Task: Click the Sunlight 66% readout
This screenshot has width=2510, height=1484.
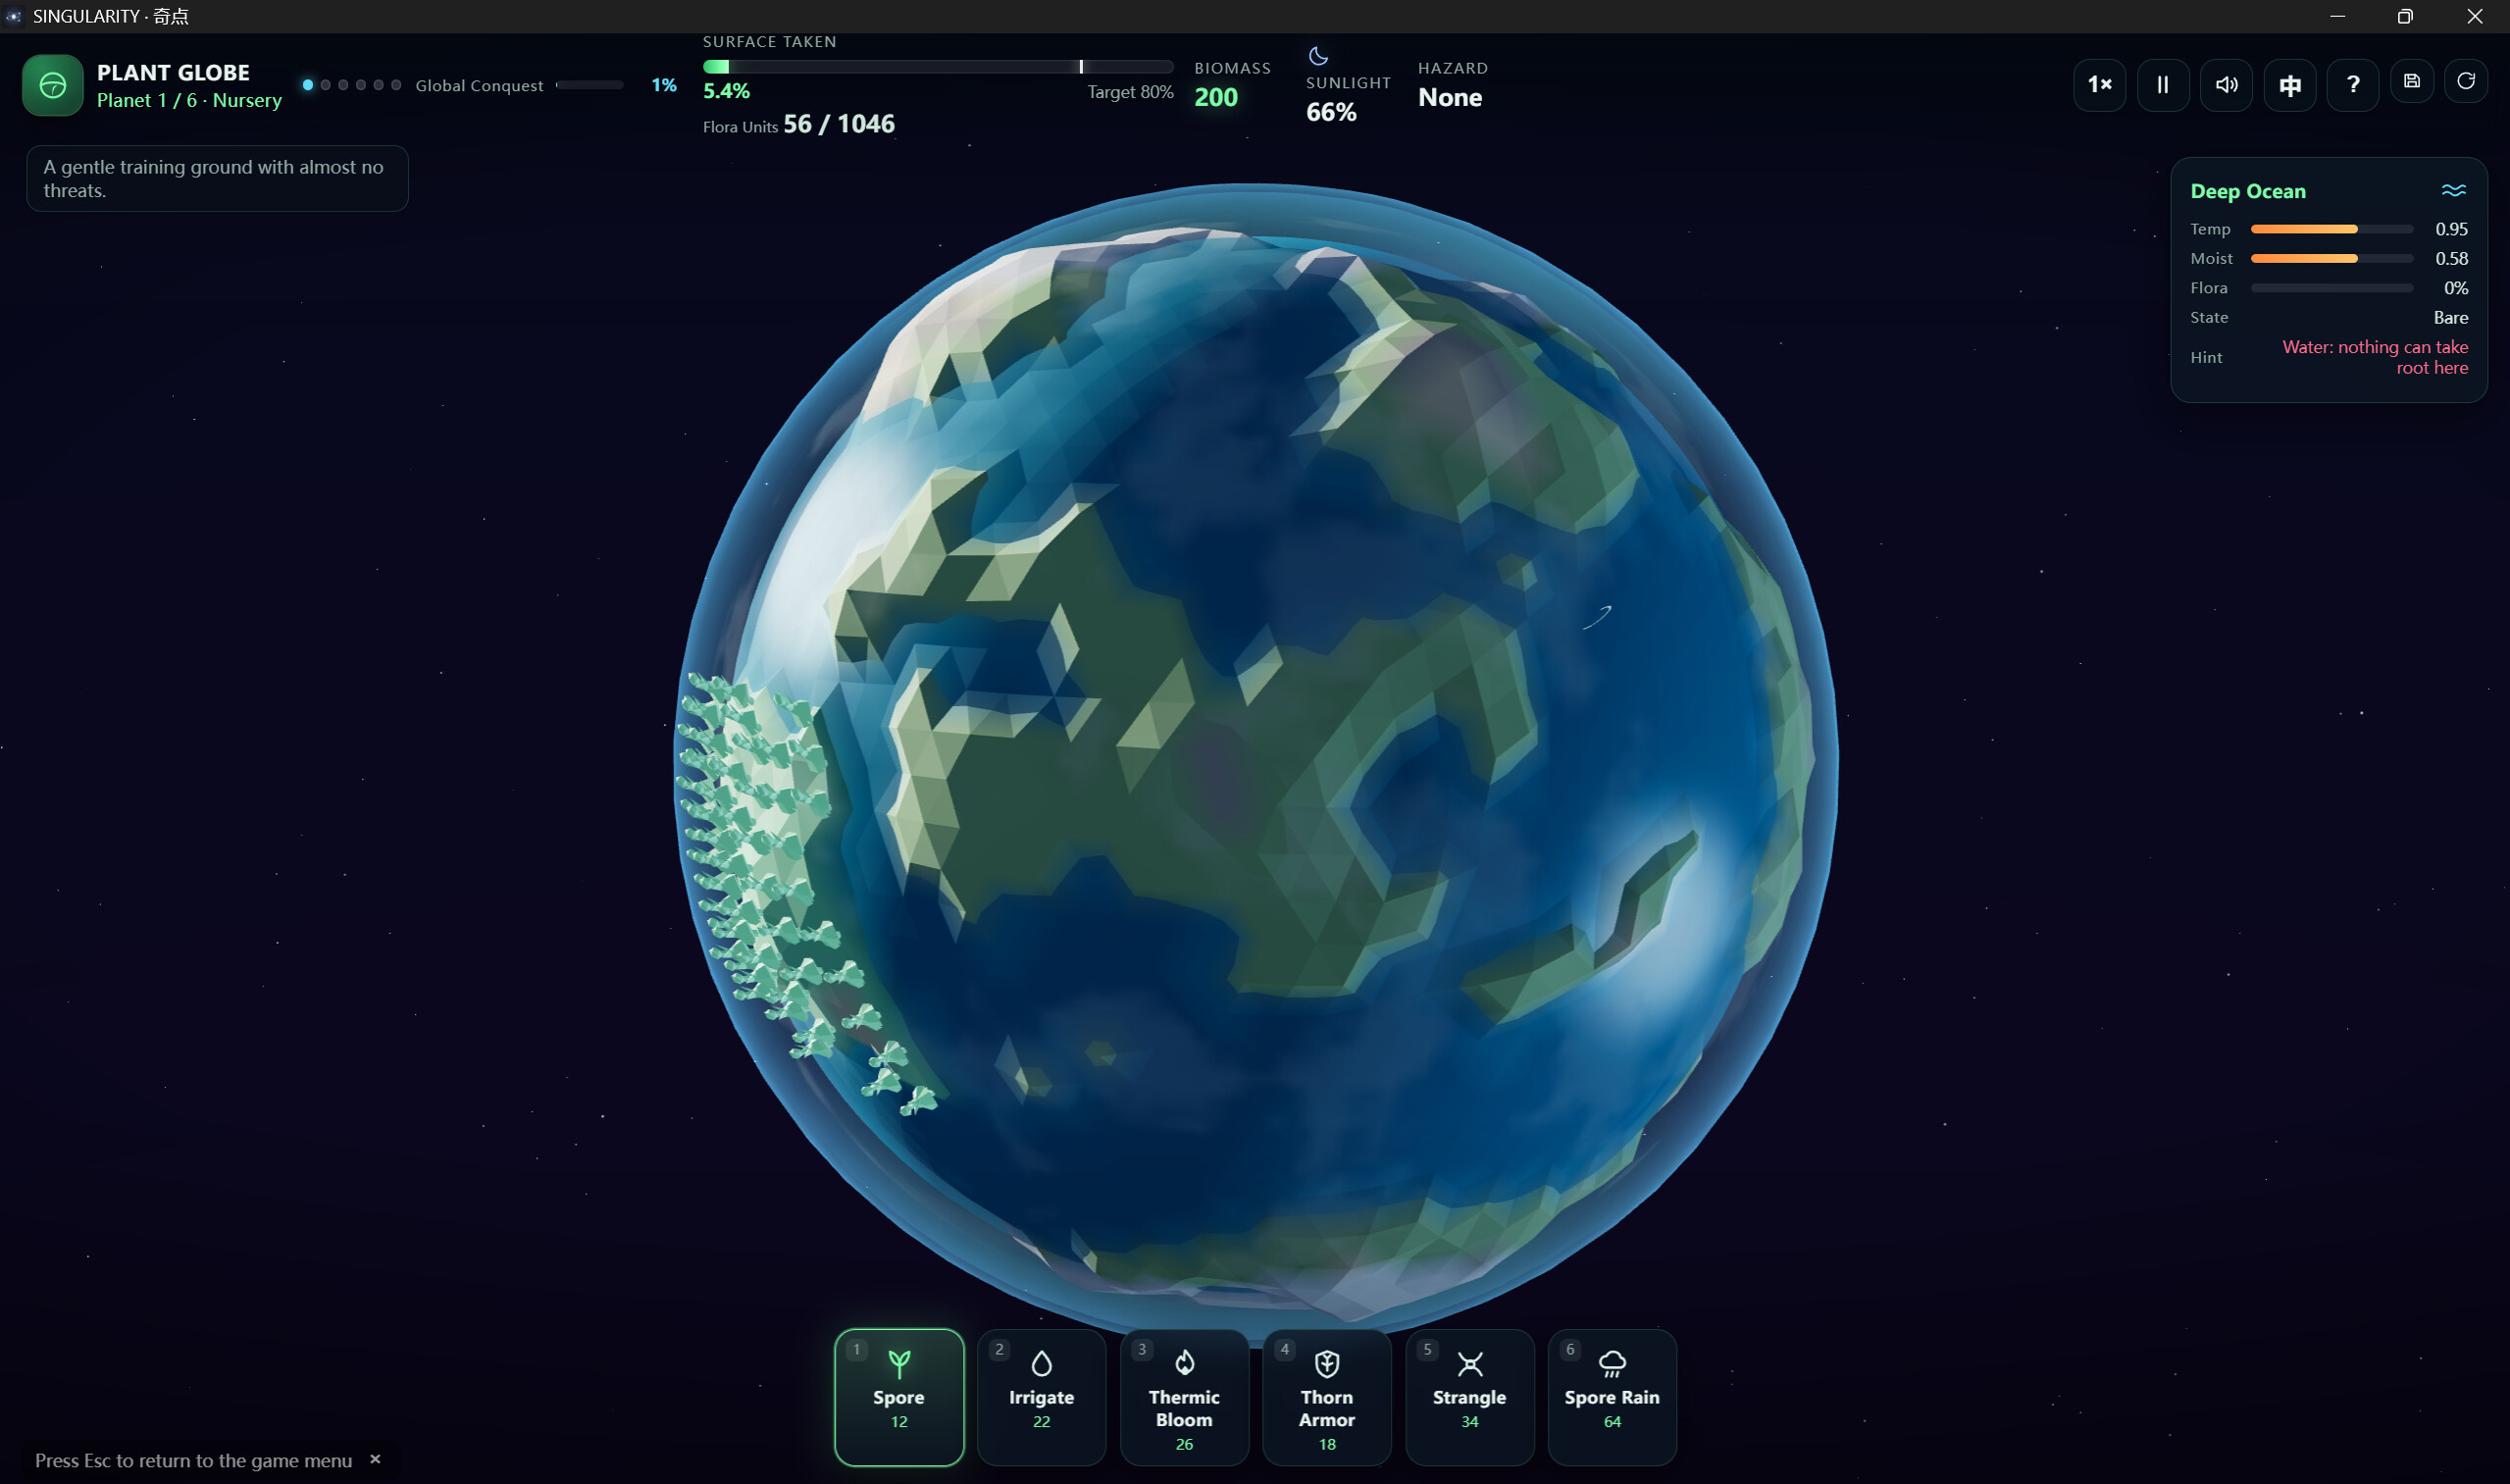Action: pyautogui.click(x=1331, y=112)
